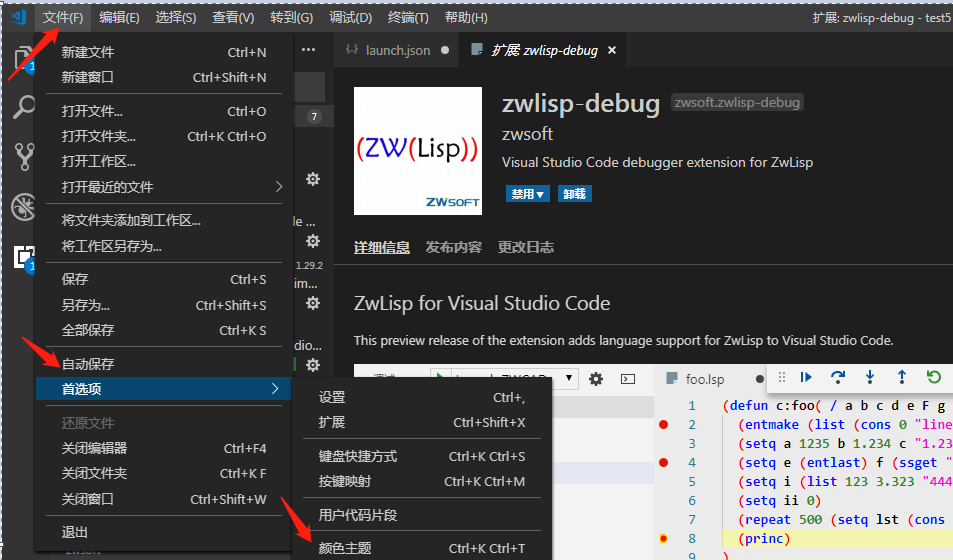Click the foo.lsp tab in preview
Screen dimensions: 953x560
coord(704,379)
